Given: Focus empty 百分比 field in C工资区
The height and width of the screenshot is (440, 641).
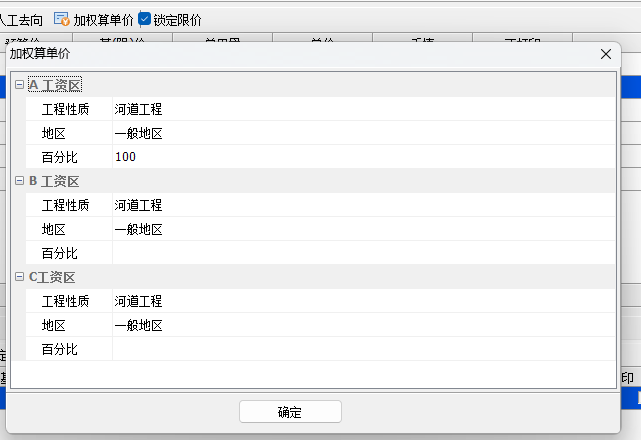Looking at the screenshot, I should [360, 349].
